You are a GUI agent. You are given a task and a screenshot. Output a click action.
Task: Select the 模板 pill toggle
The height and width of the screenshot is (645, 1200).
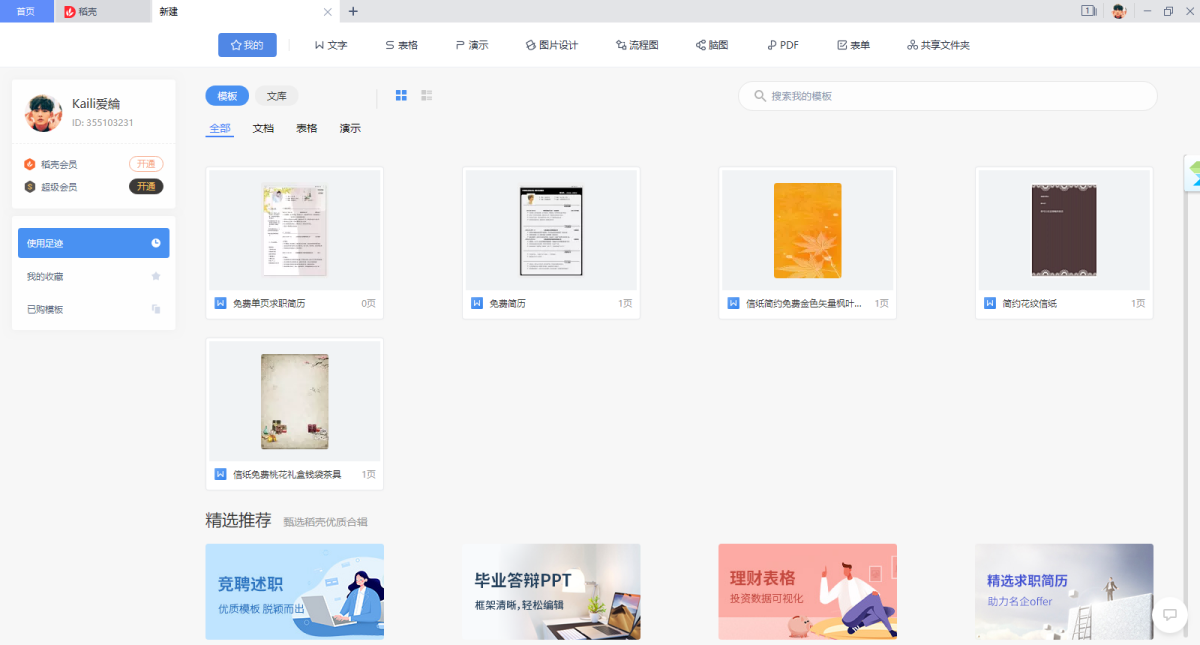pos(227,96)
